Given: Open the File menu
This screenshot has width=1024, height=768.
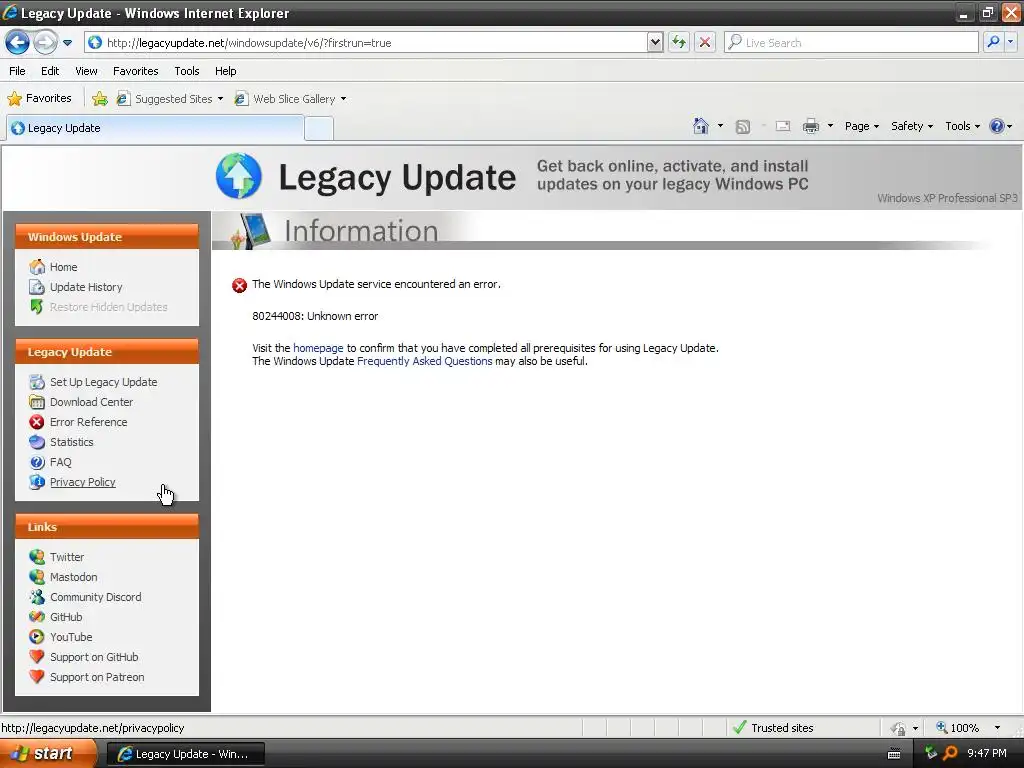Looking at the screenshot, I should [x=18, y=71].
